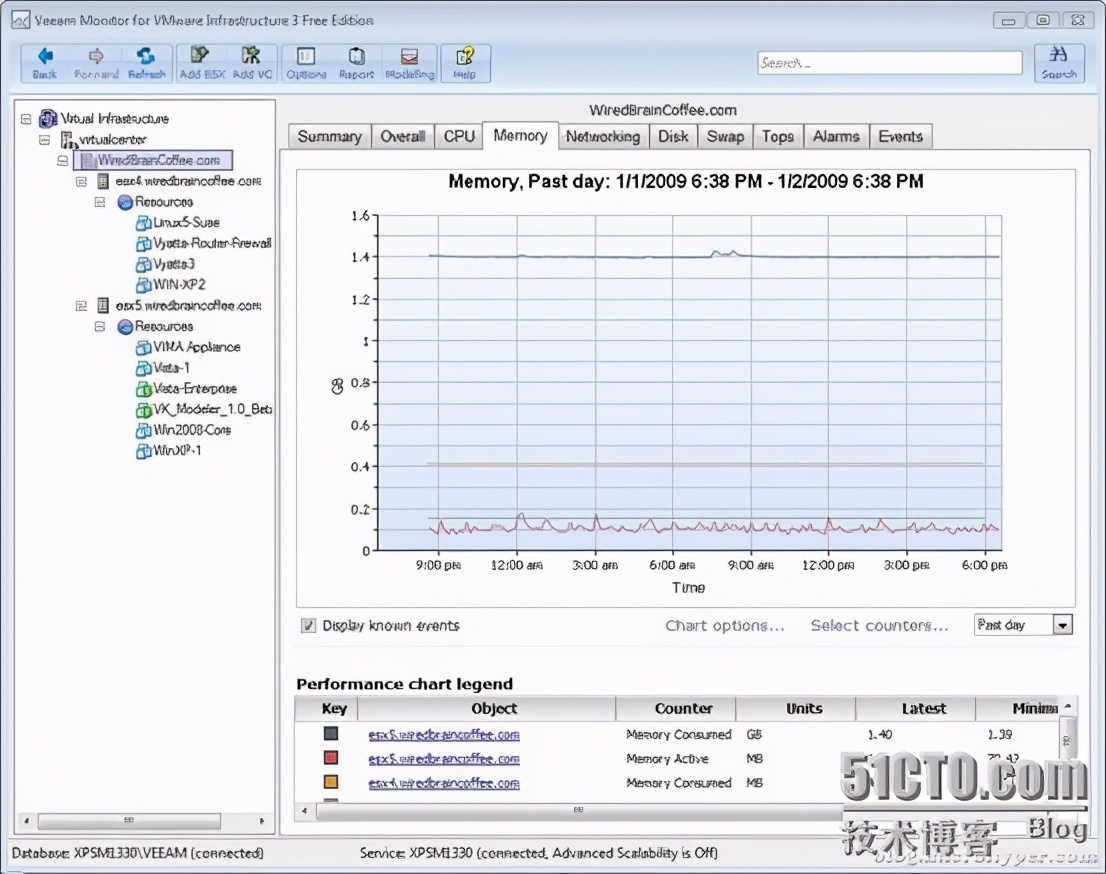
Task: Collapse the Resources node under esx4
Action: point(100,202)
